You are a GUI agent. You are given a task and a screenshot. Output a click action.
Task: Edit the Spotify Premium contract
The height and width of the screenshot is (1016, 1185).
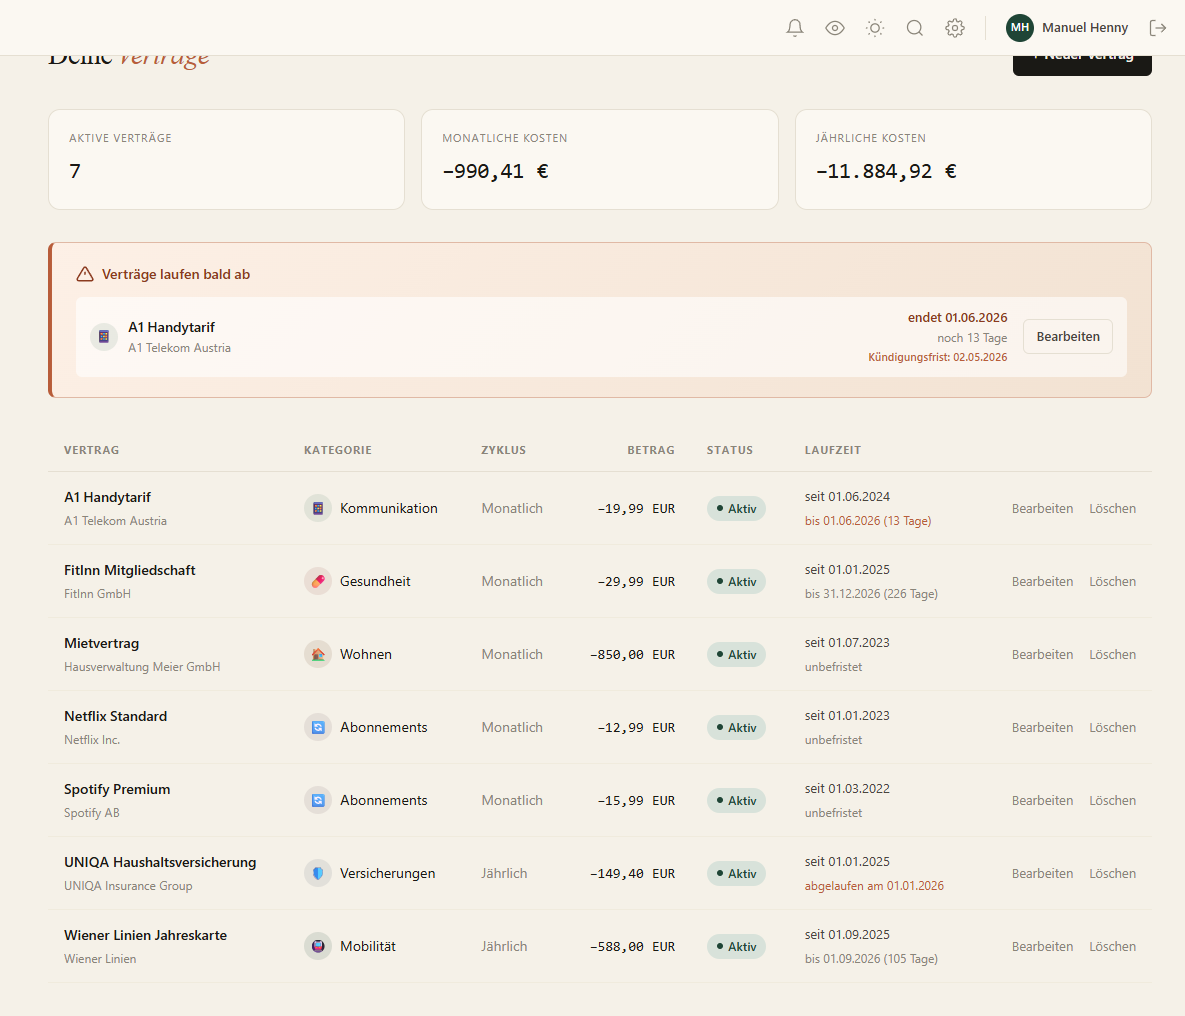click(x=1042, y=801)
